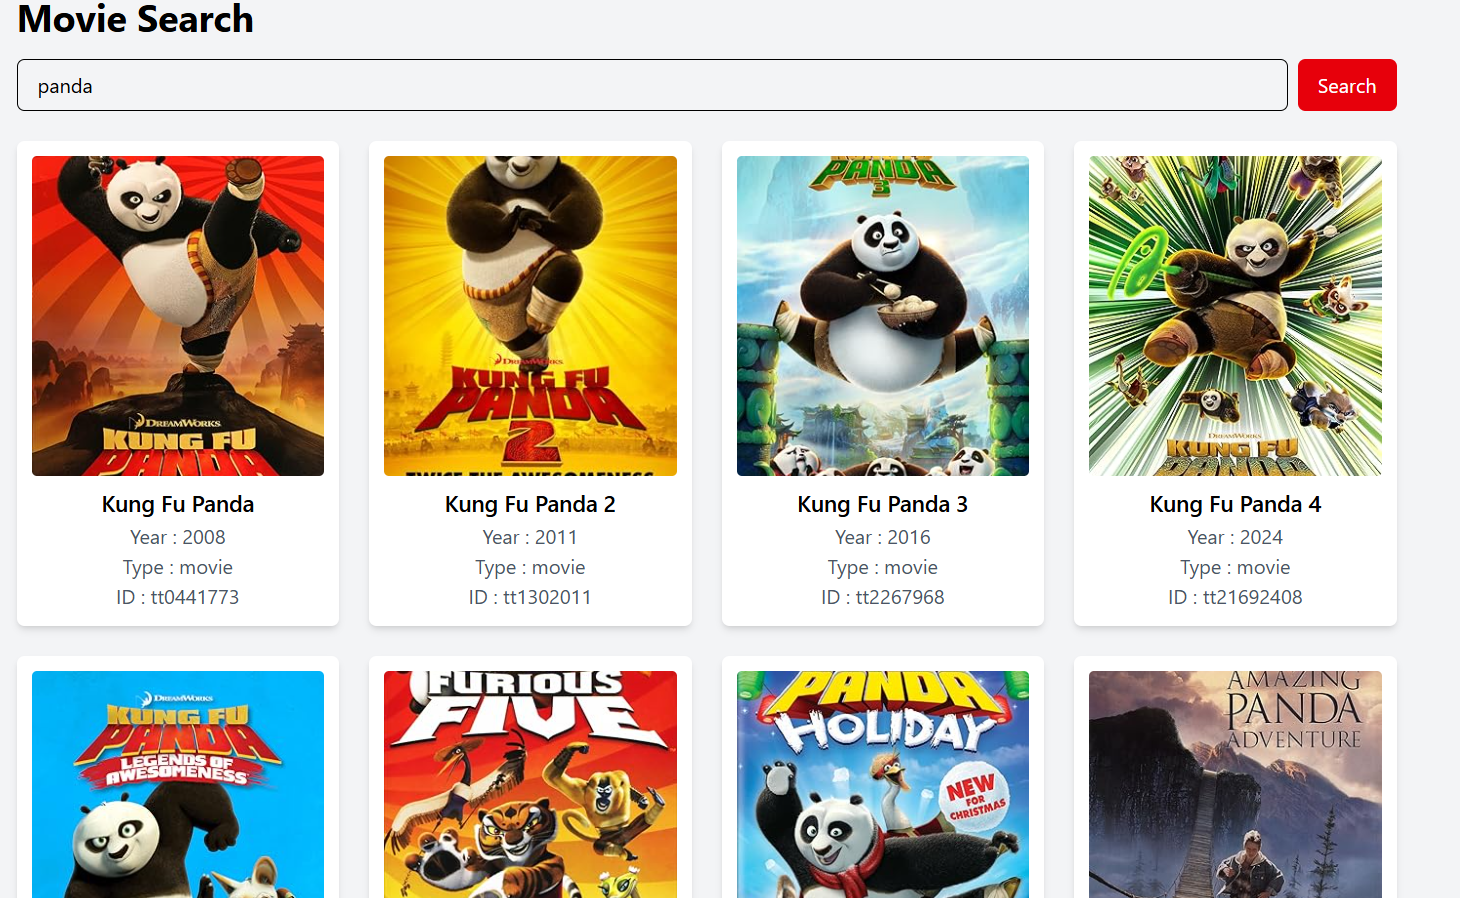Select the title 'Kung Fu Panda 3'

(x=883, y=504)
